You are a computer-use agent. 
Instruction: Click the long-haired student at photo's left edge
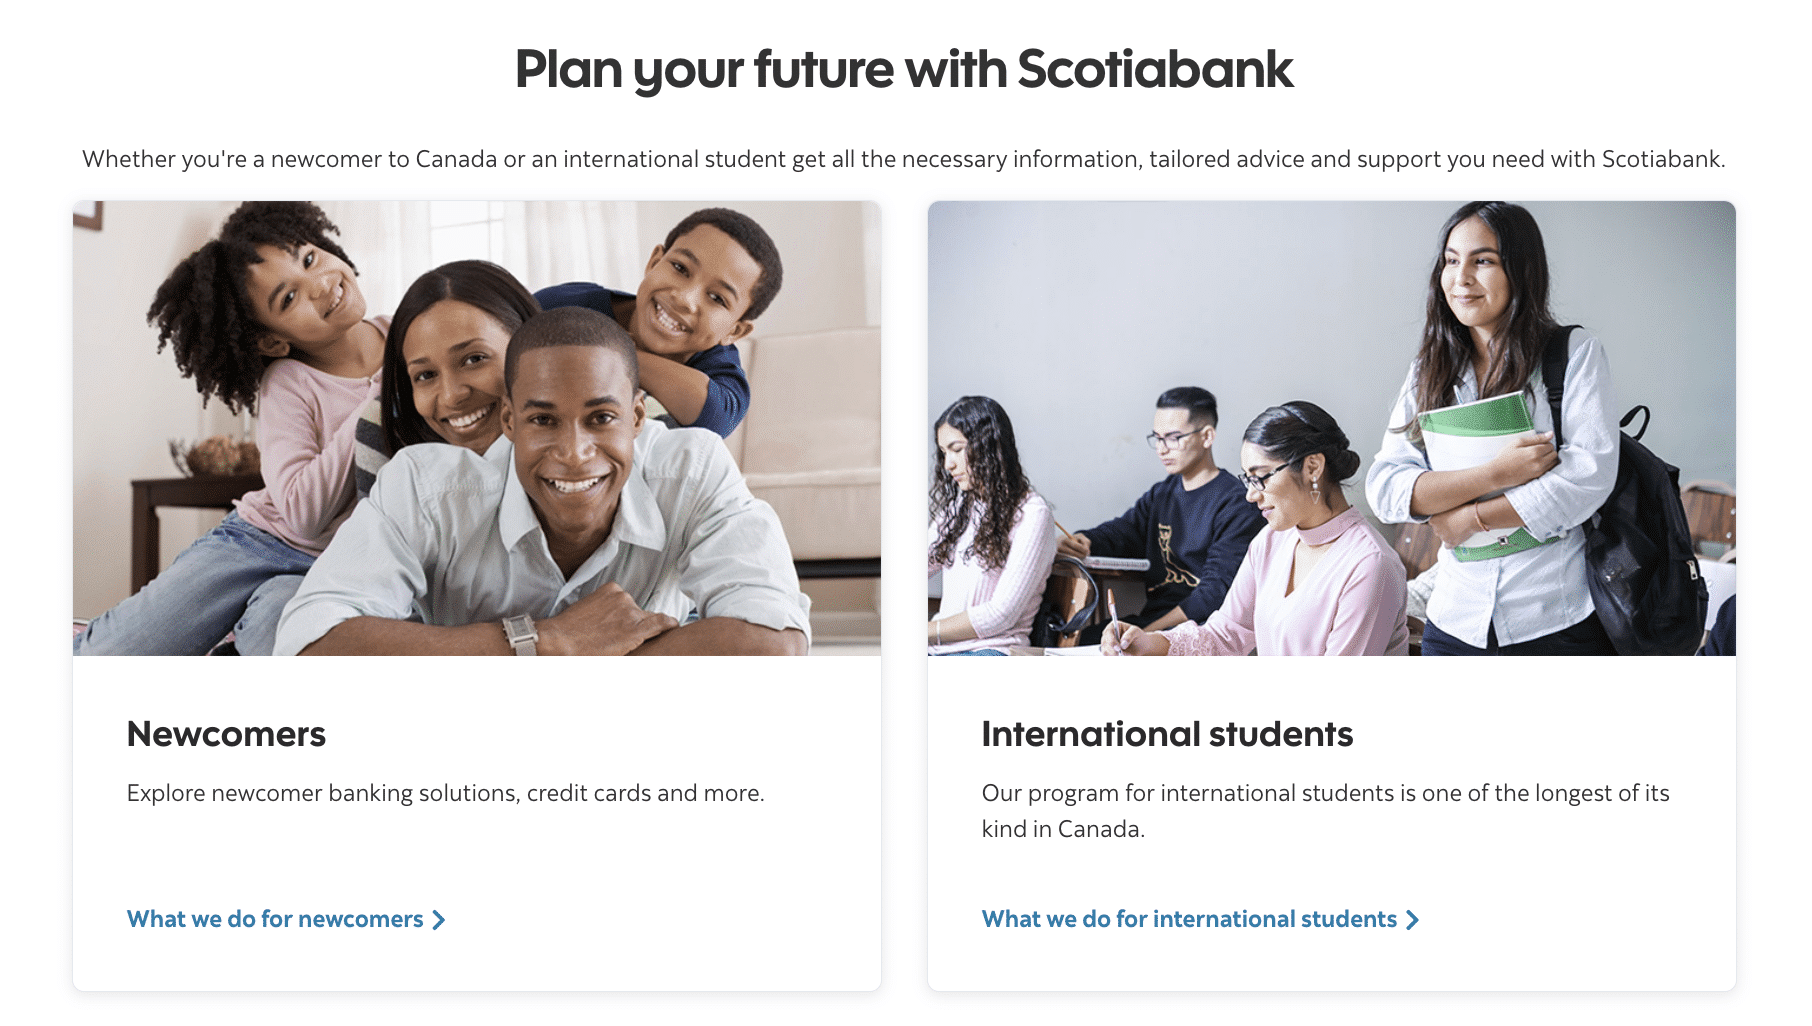[x=975, y=500]
